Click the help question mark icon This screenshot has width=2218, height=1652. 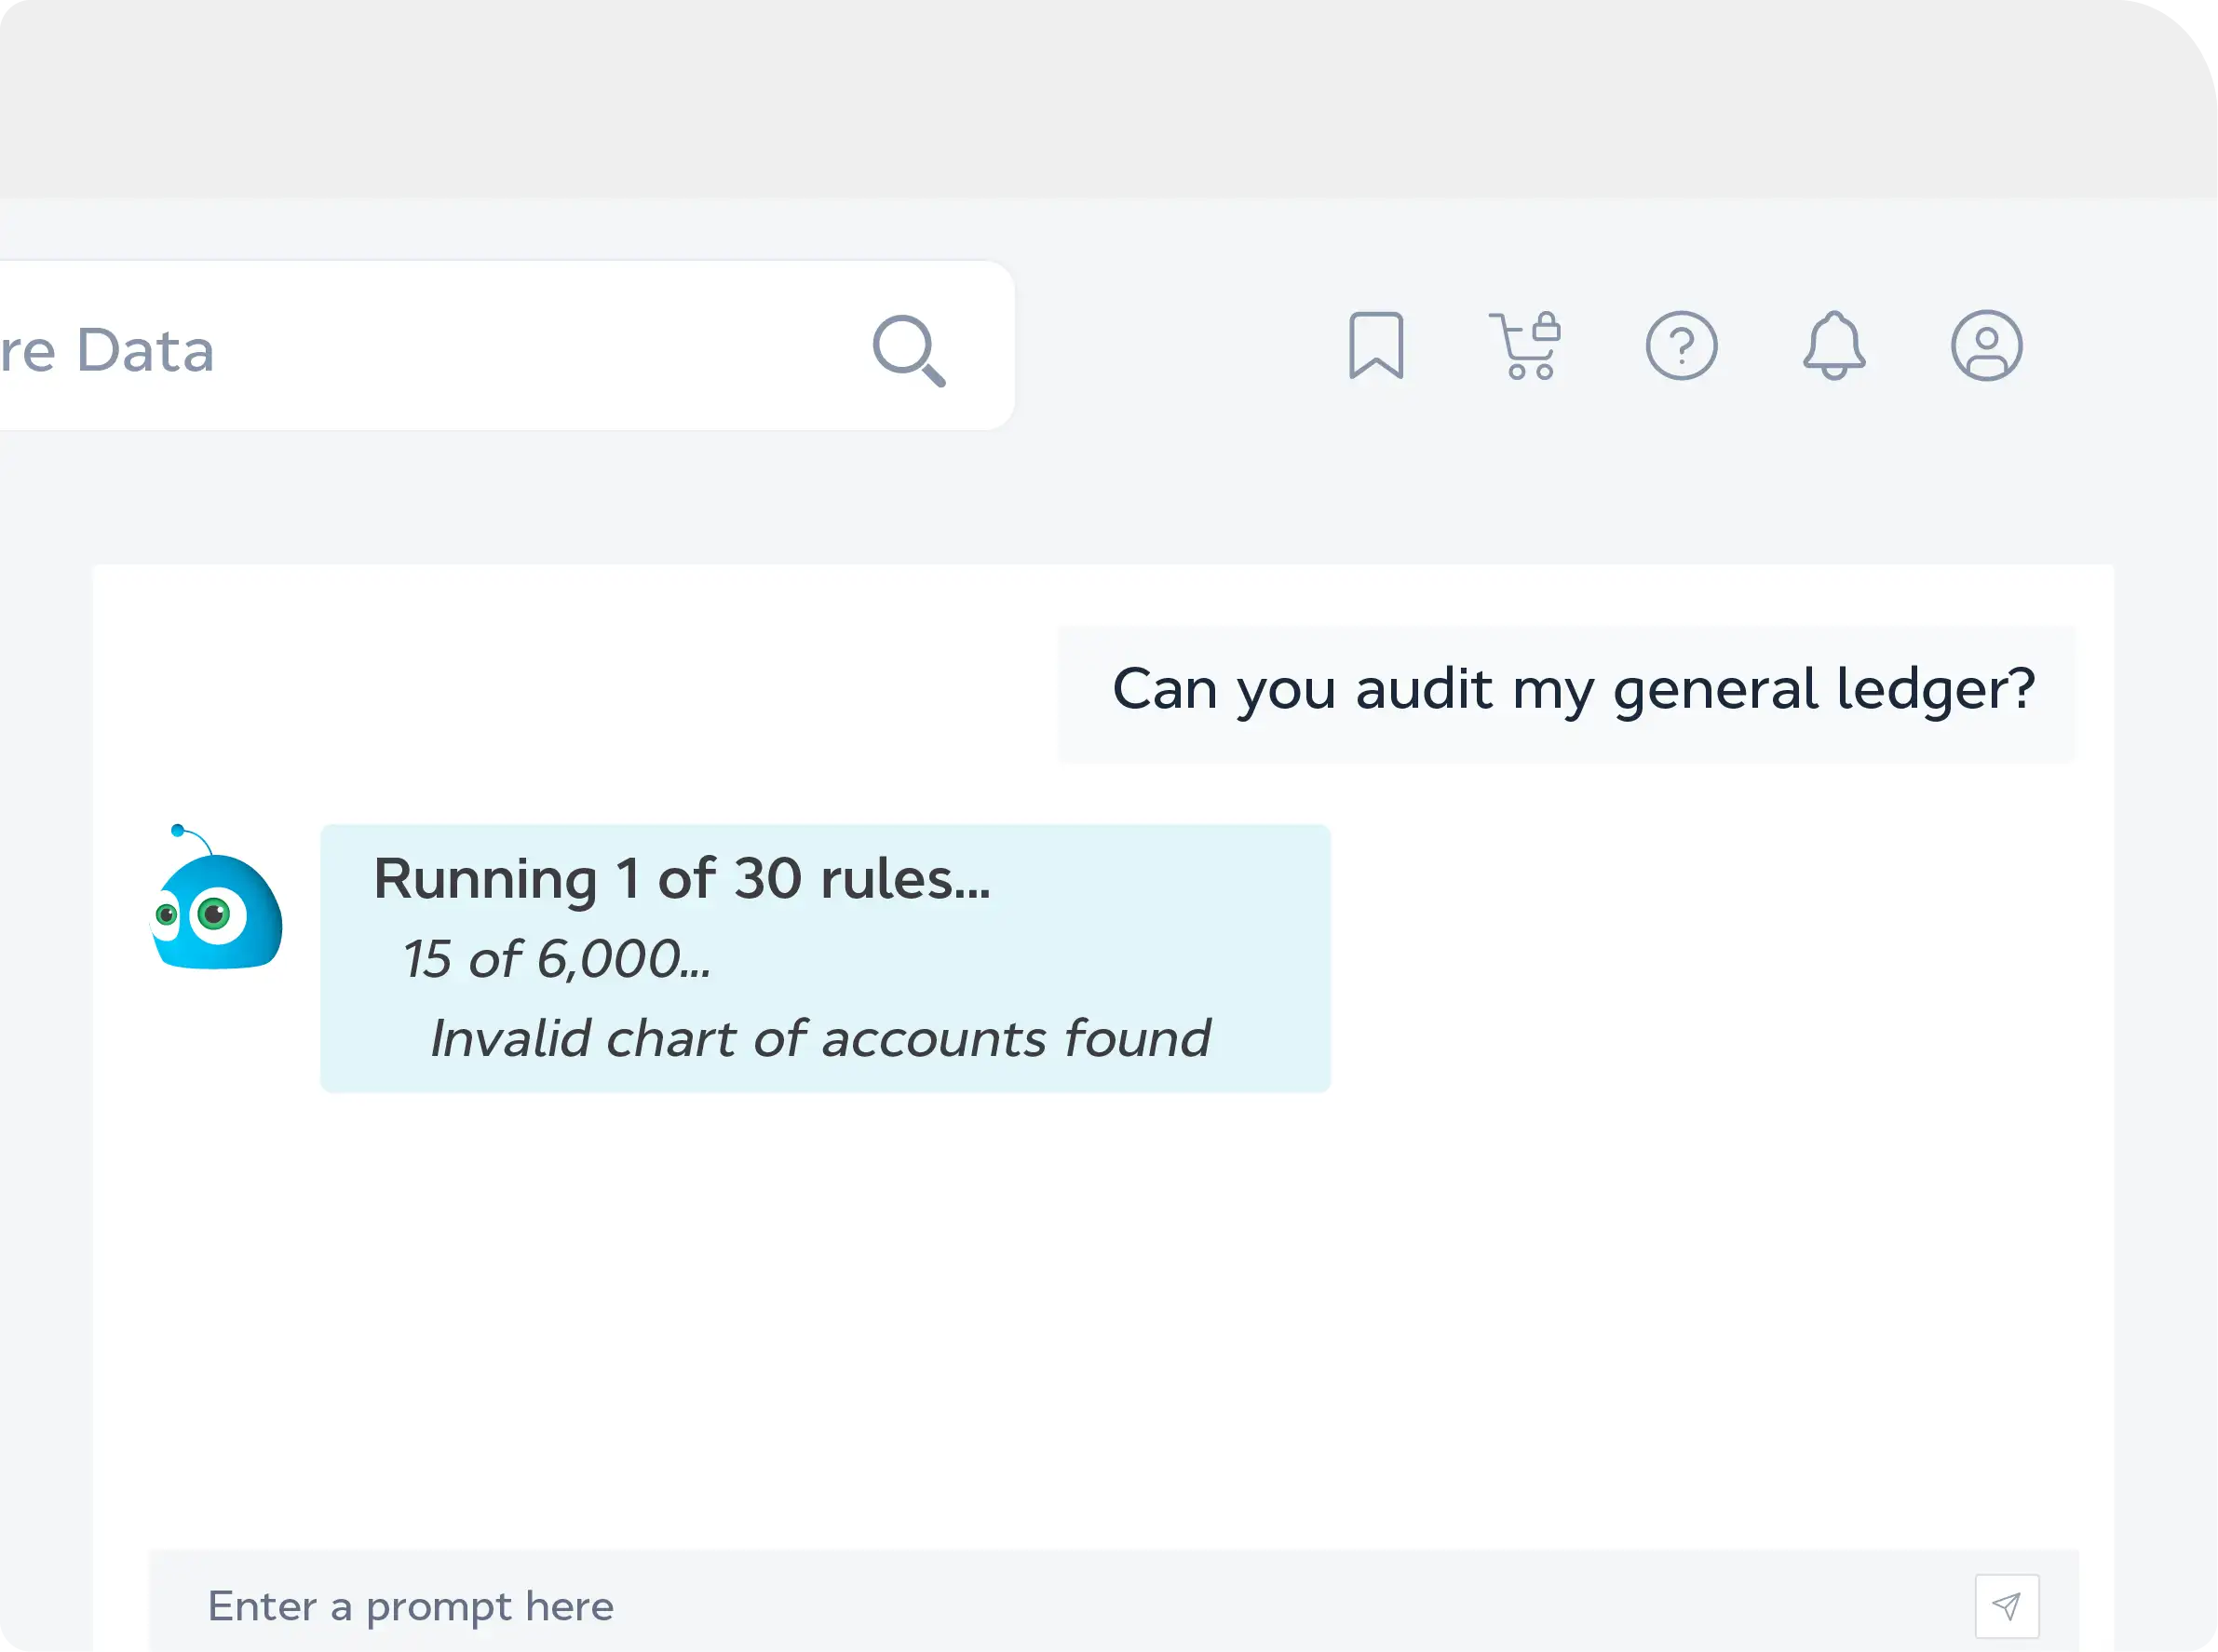pyautogui.click(x=1681, y=346)
